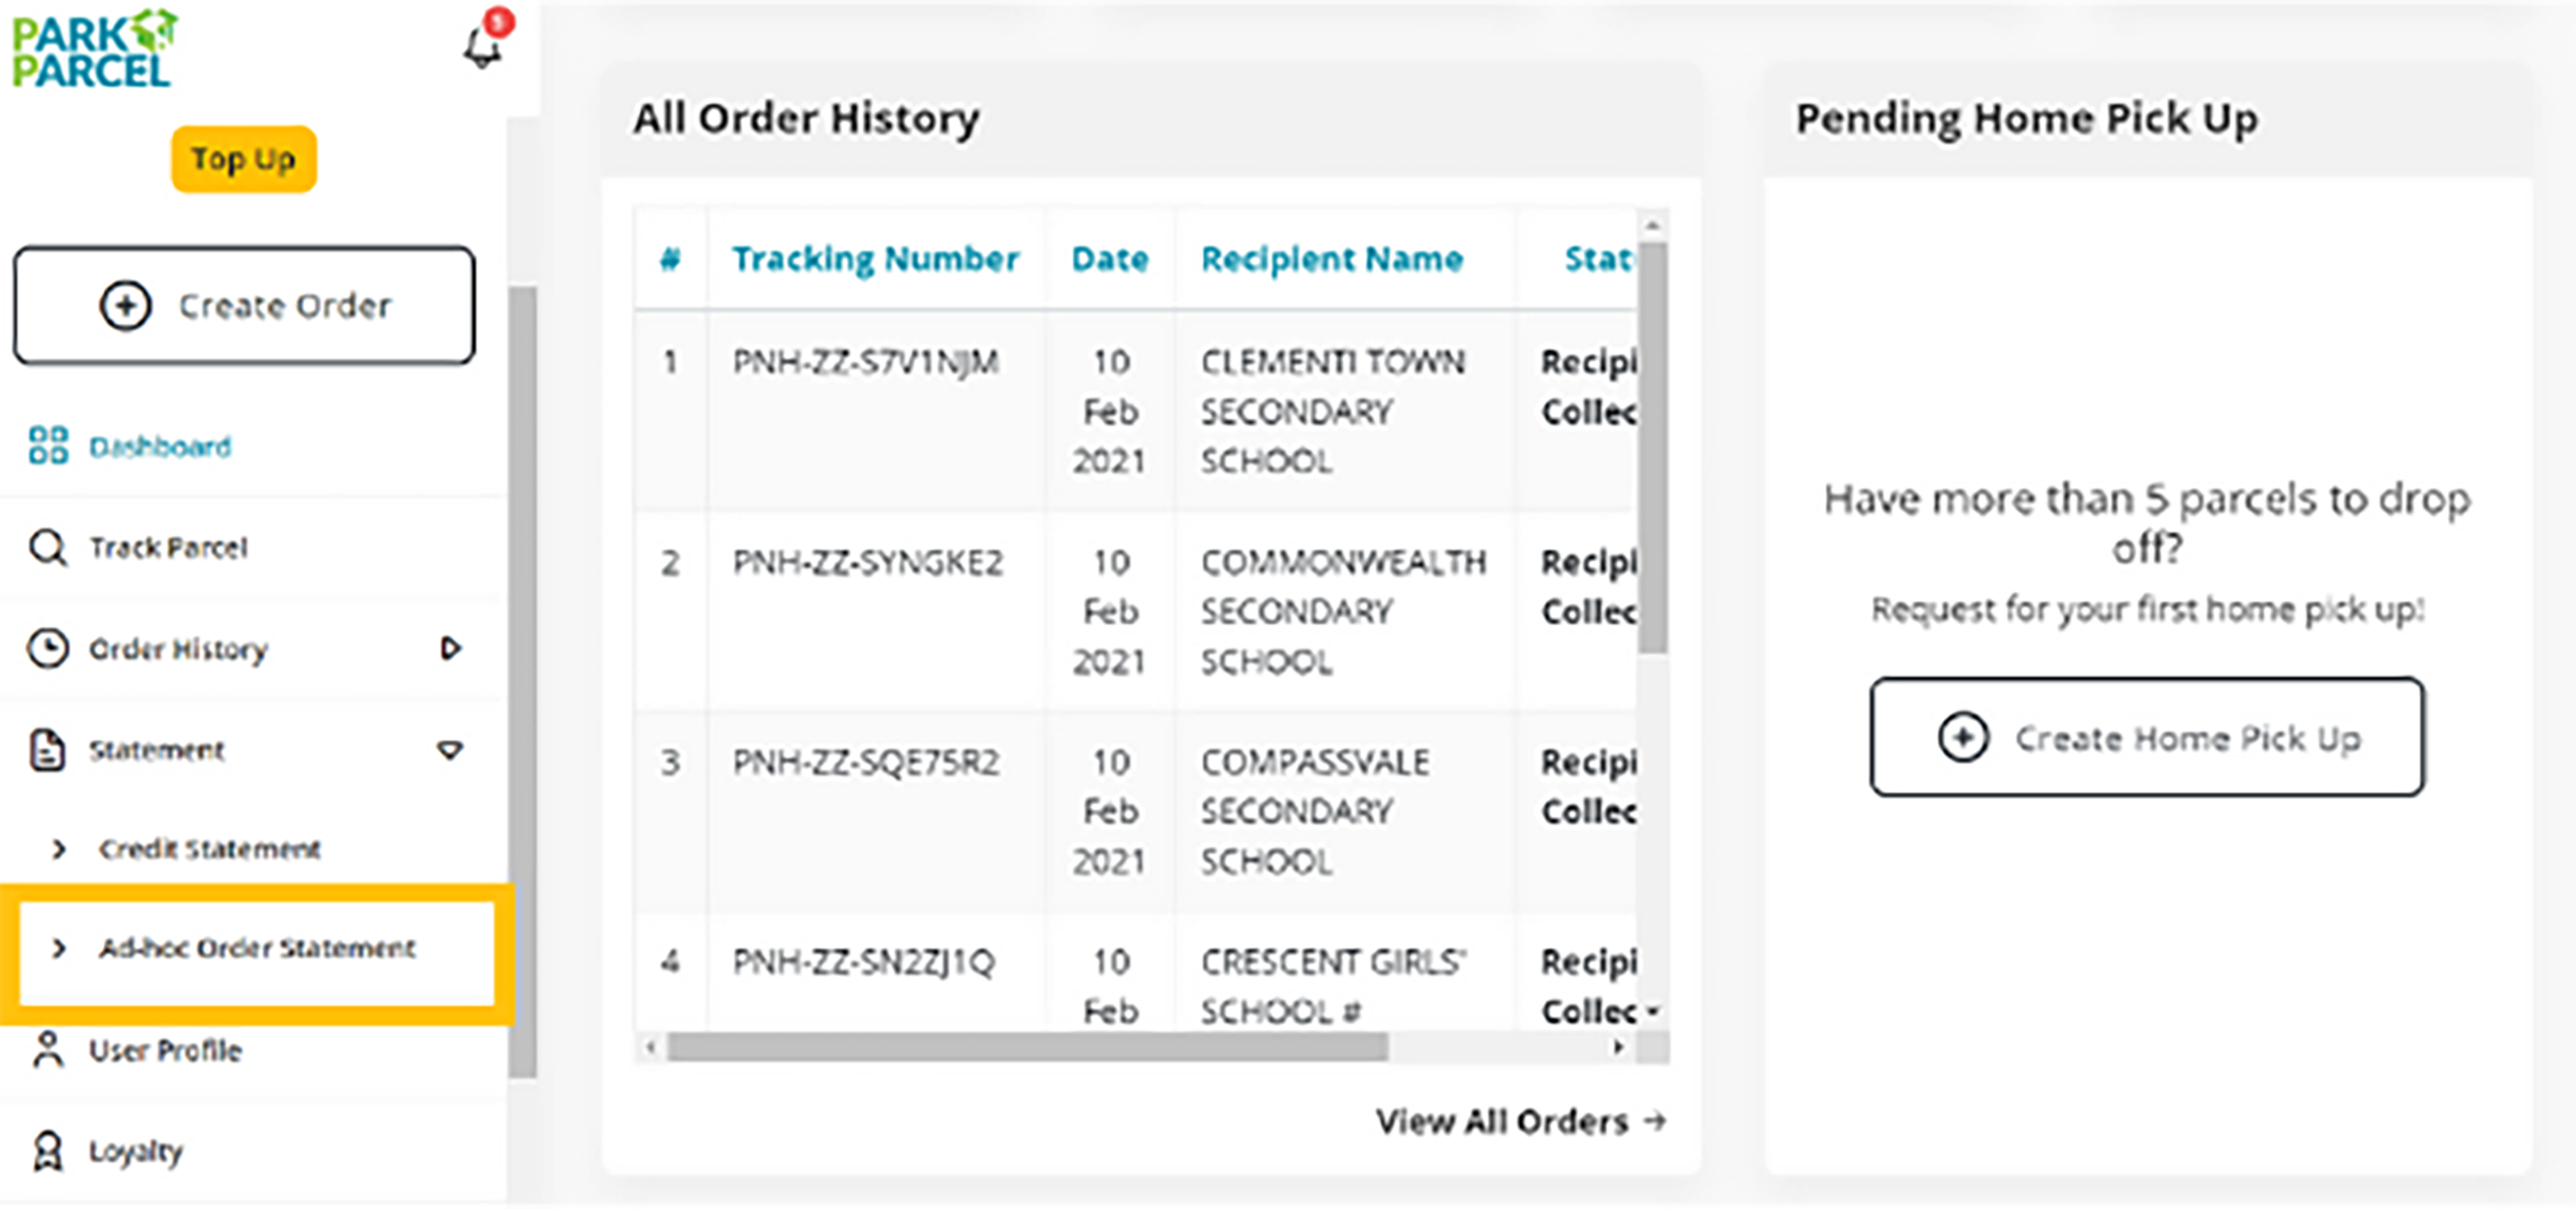Click the order table horizontal scrollbar
This screenshot has width=2576, height=1209.
(1027, 1048)
